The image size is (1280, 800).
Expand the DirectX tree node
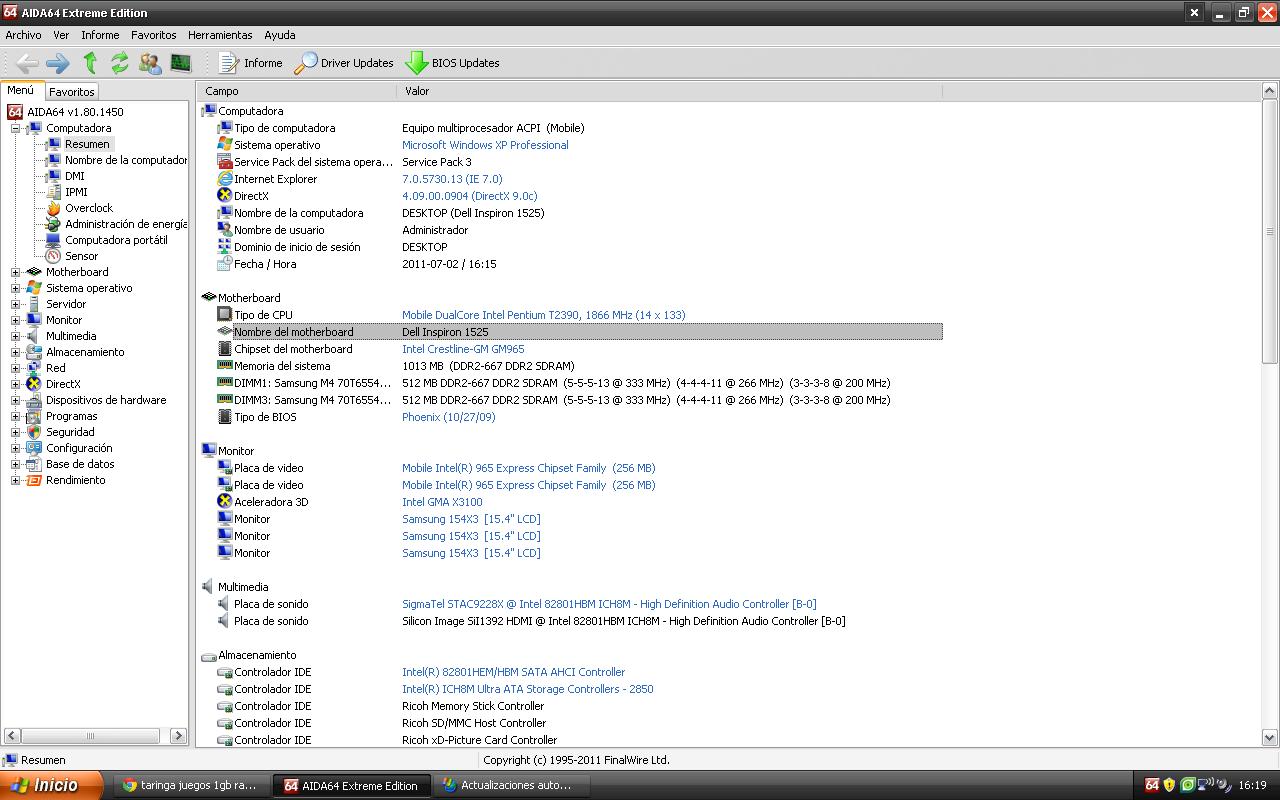coord(15,384)
